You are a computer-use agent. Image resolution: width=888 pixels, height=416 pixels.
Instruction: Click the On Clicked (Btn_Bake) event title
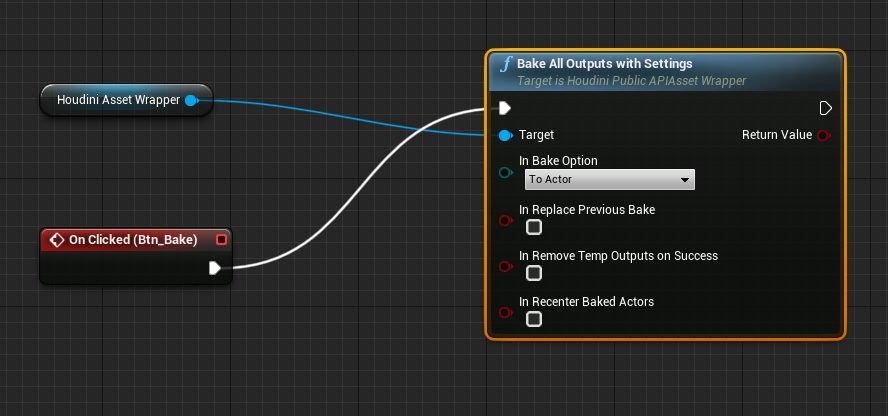tap(133, 240)
